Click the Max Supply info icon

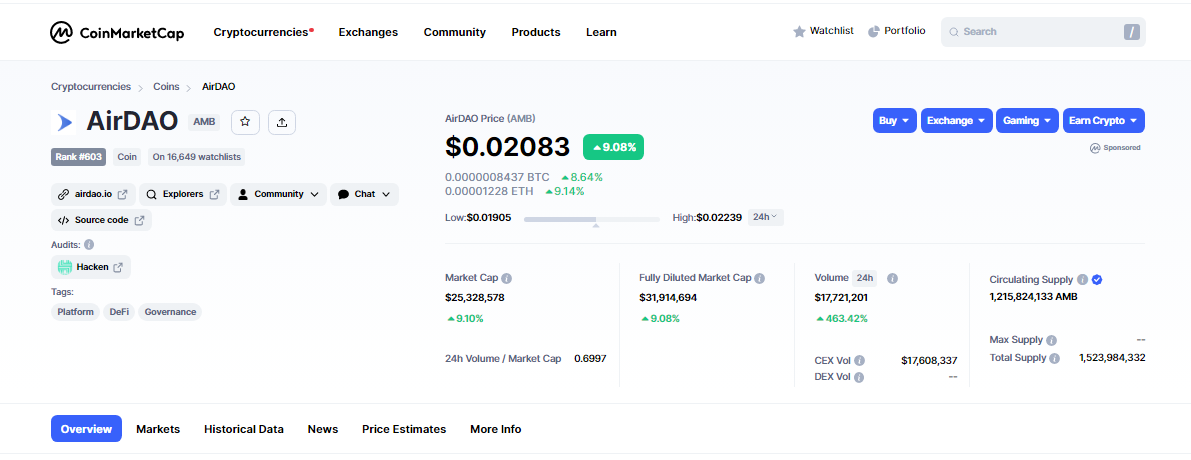[x=1051, y=340]
